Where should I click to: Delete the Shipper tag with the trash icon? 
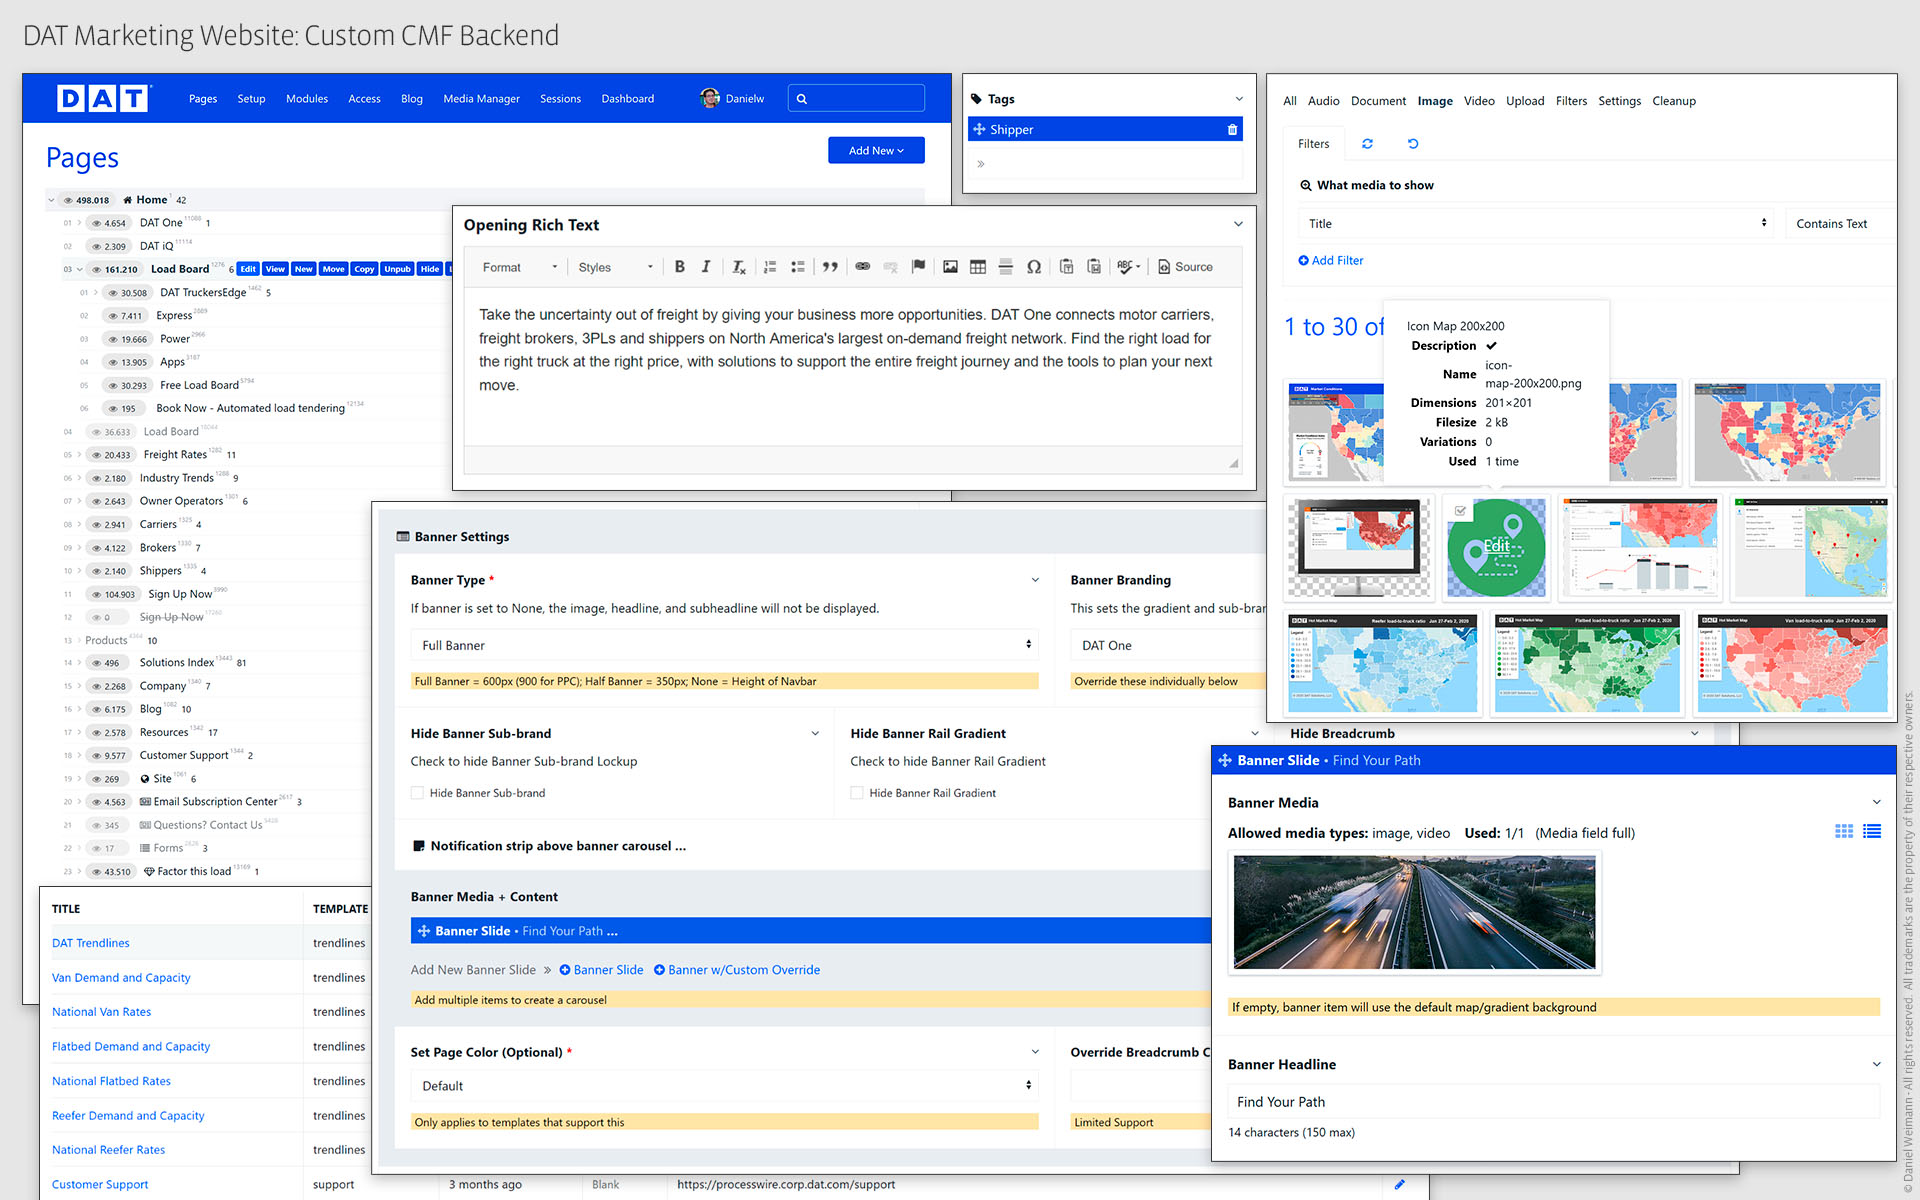(1232, 130)
